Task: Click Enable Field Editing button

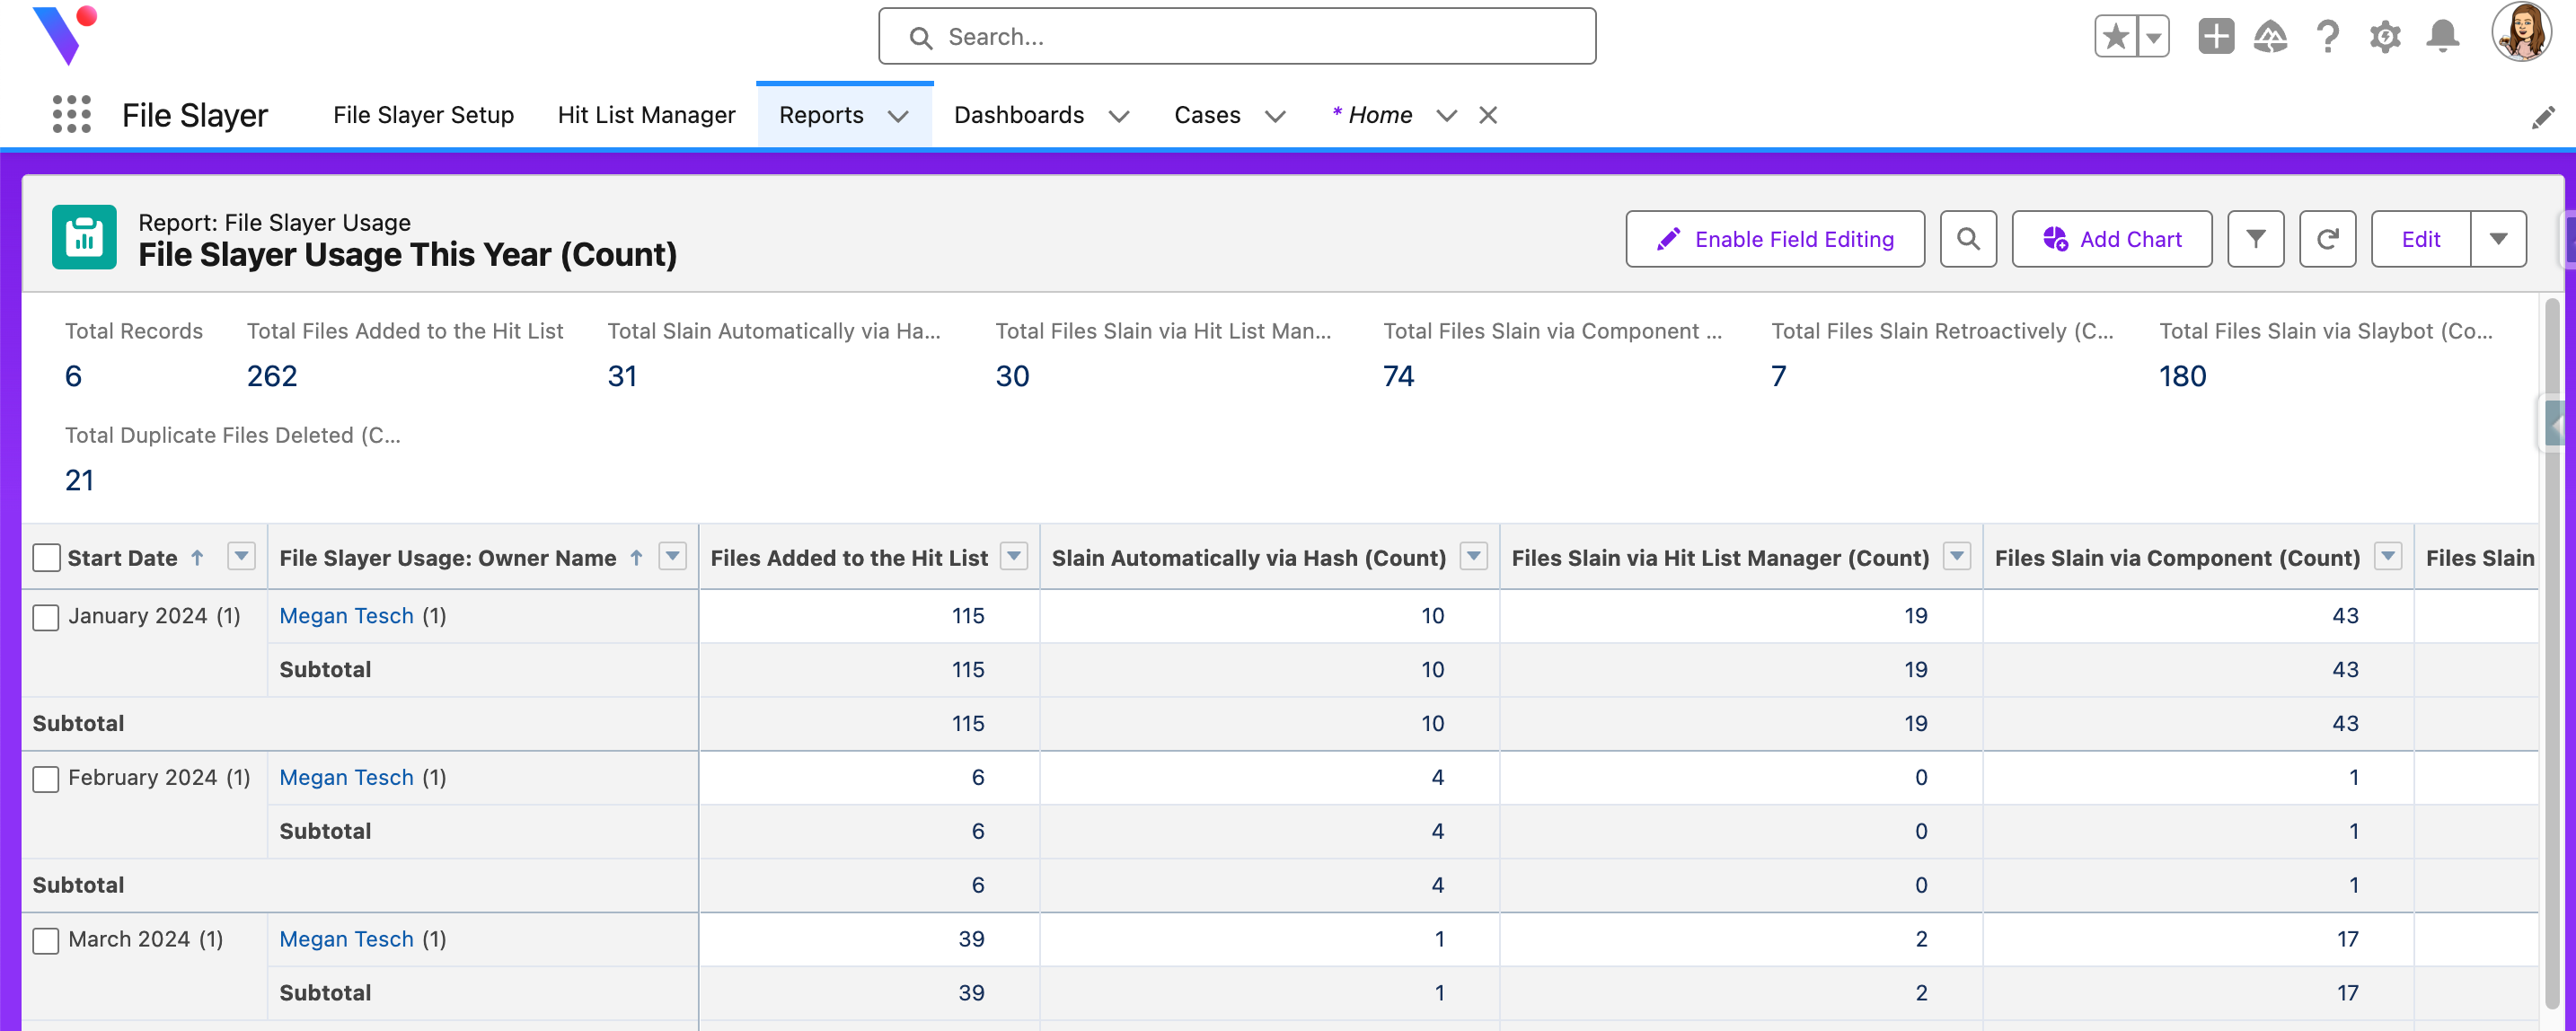Action: tap(1774, 239)
